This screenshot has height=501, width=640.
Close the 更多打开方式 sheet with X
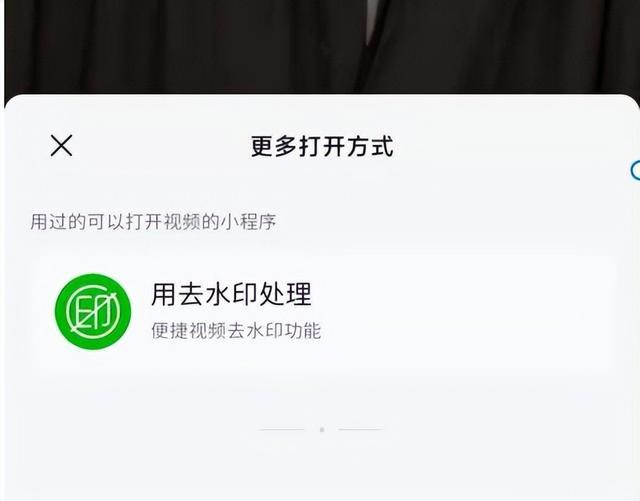click(61, 145)
